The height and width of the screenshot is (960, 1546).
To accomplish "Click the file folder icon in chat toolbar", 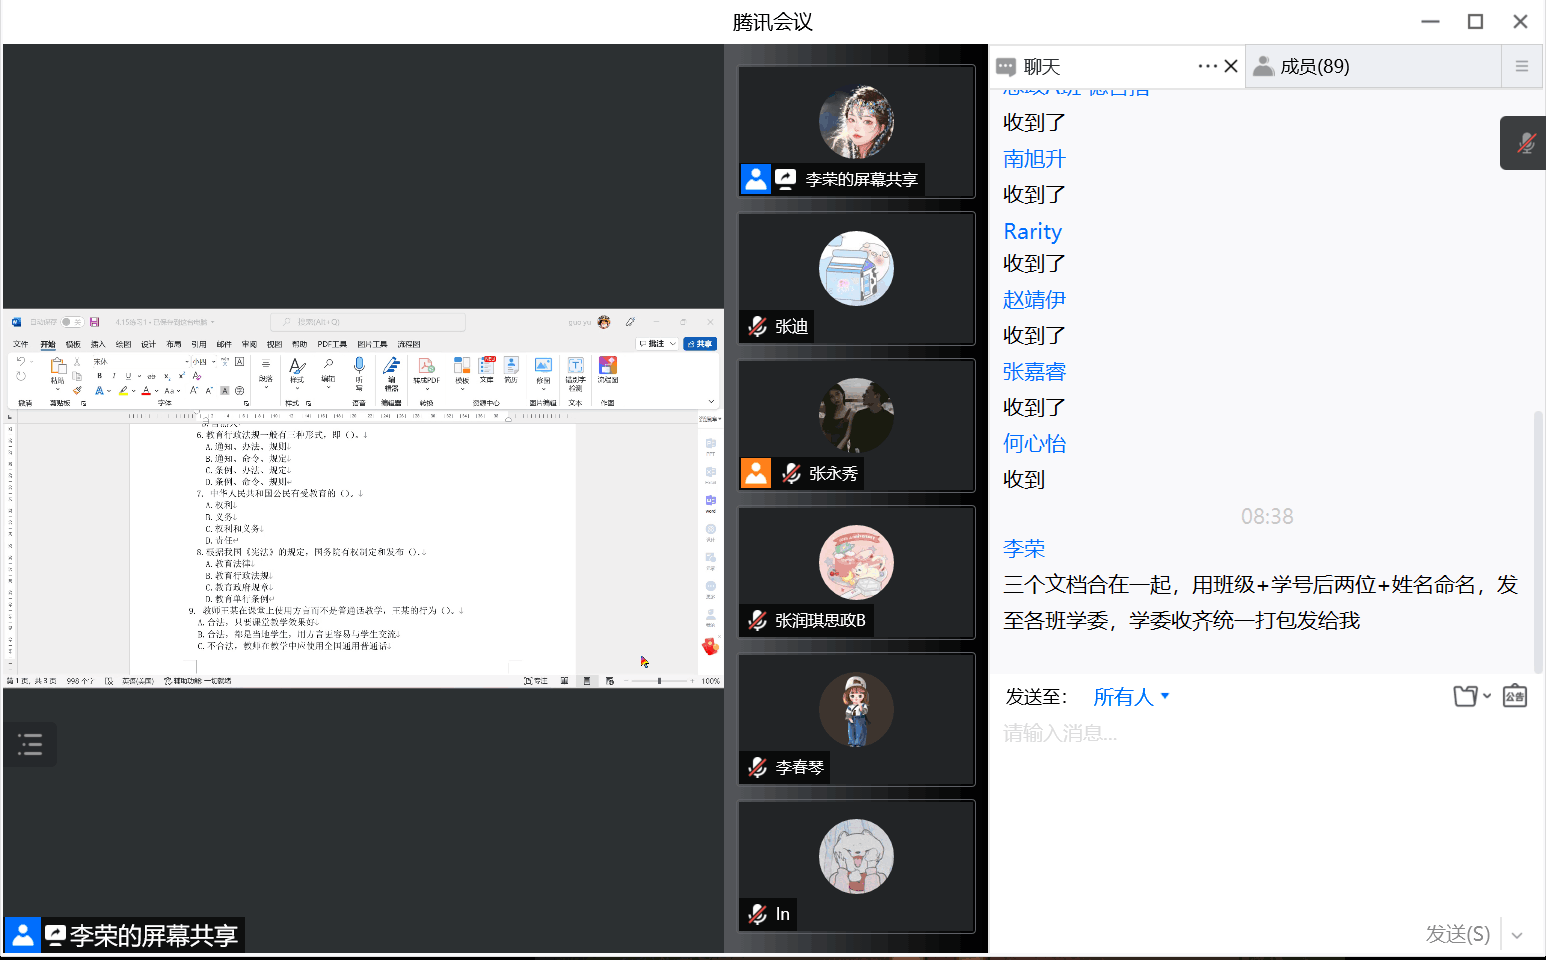I will pyautogui.click(x=1466, y=696).
